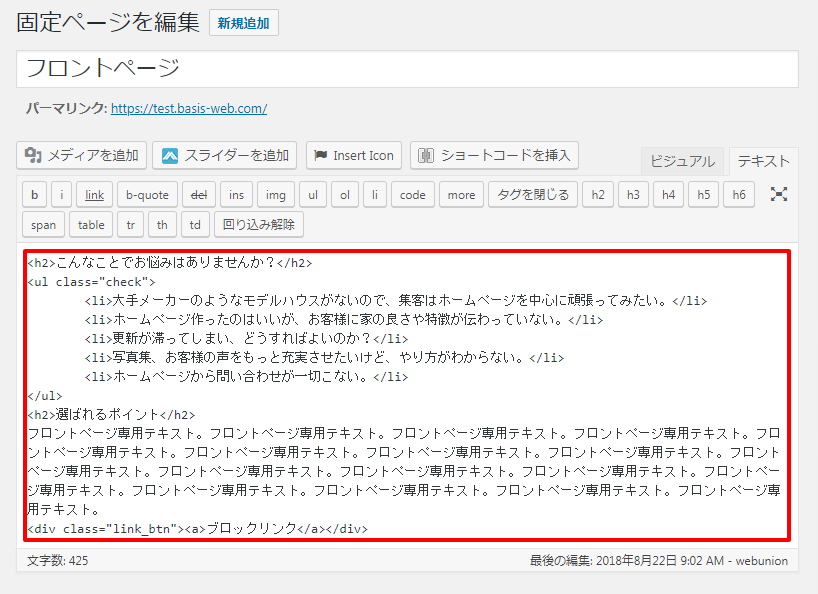The image size is (818, 594).
Task: Click the th quicktag button
Action: tap(162, 225)
